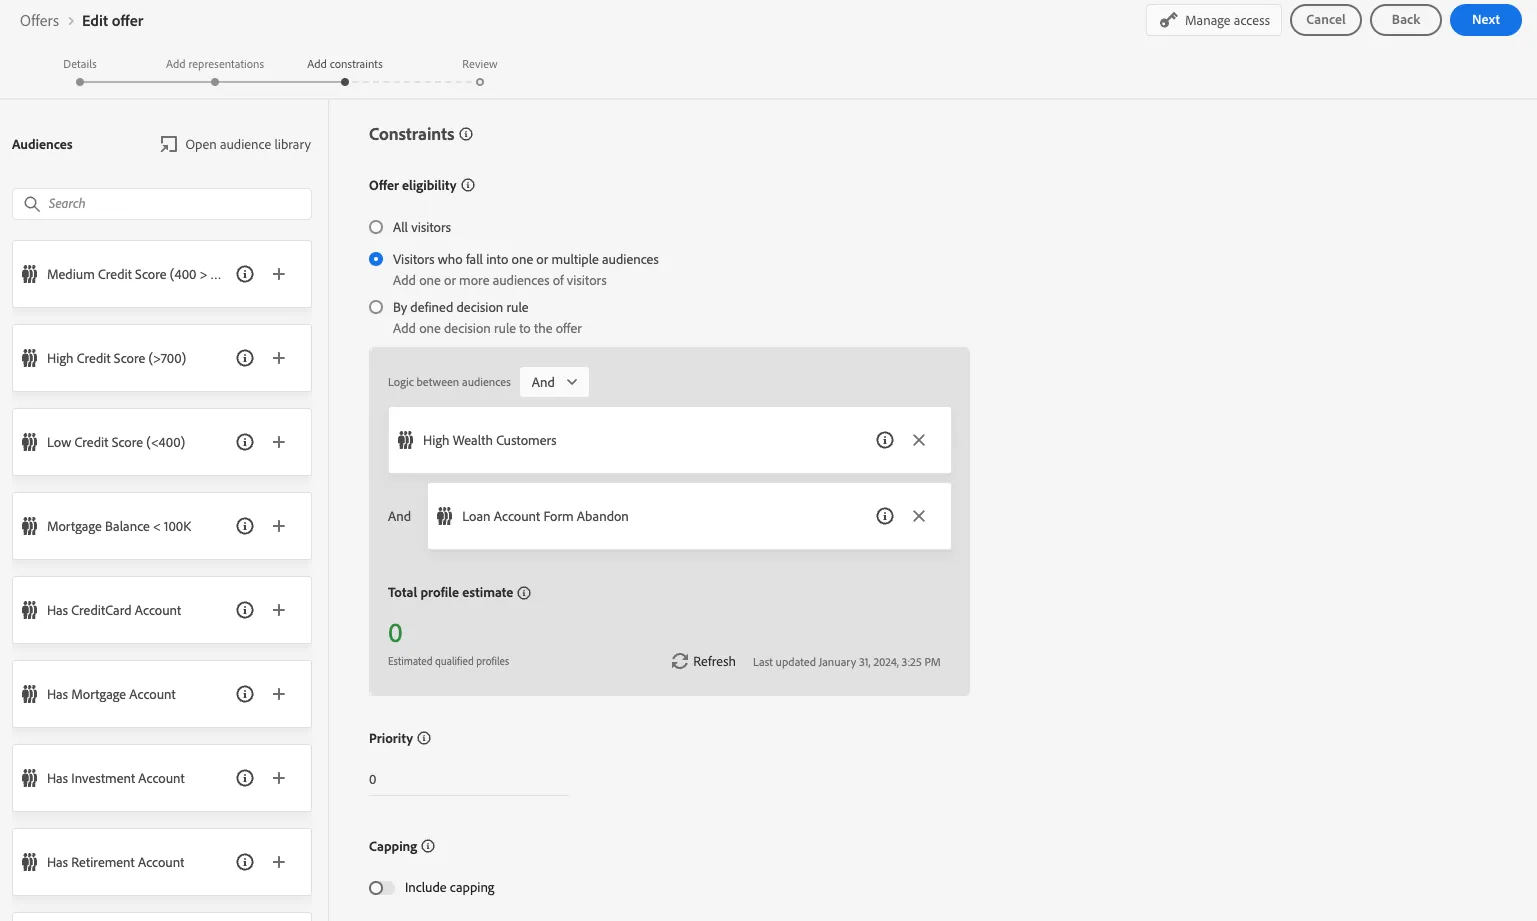
Task: Refresh the profile estimate
Action: tap(704, 661)
